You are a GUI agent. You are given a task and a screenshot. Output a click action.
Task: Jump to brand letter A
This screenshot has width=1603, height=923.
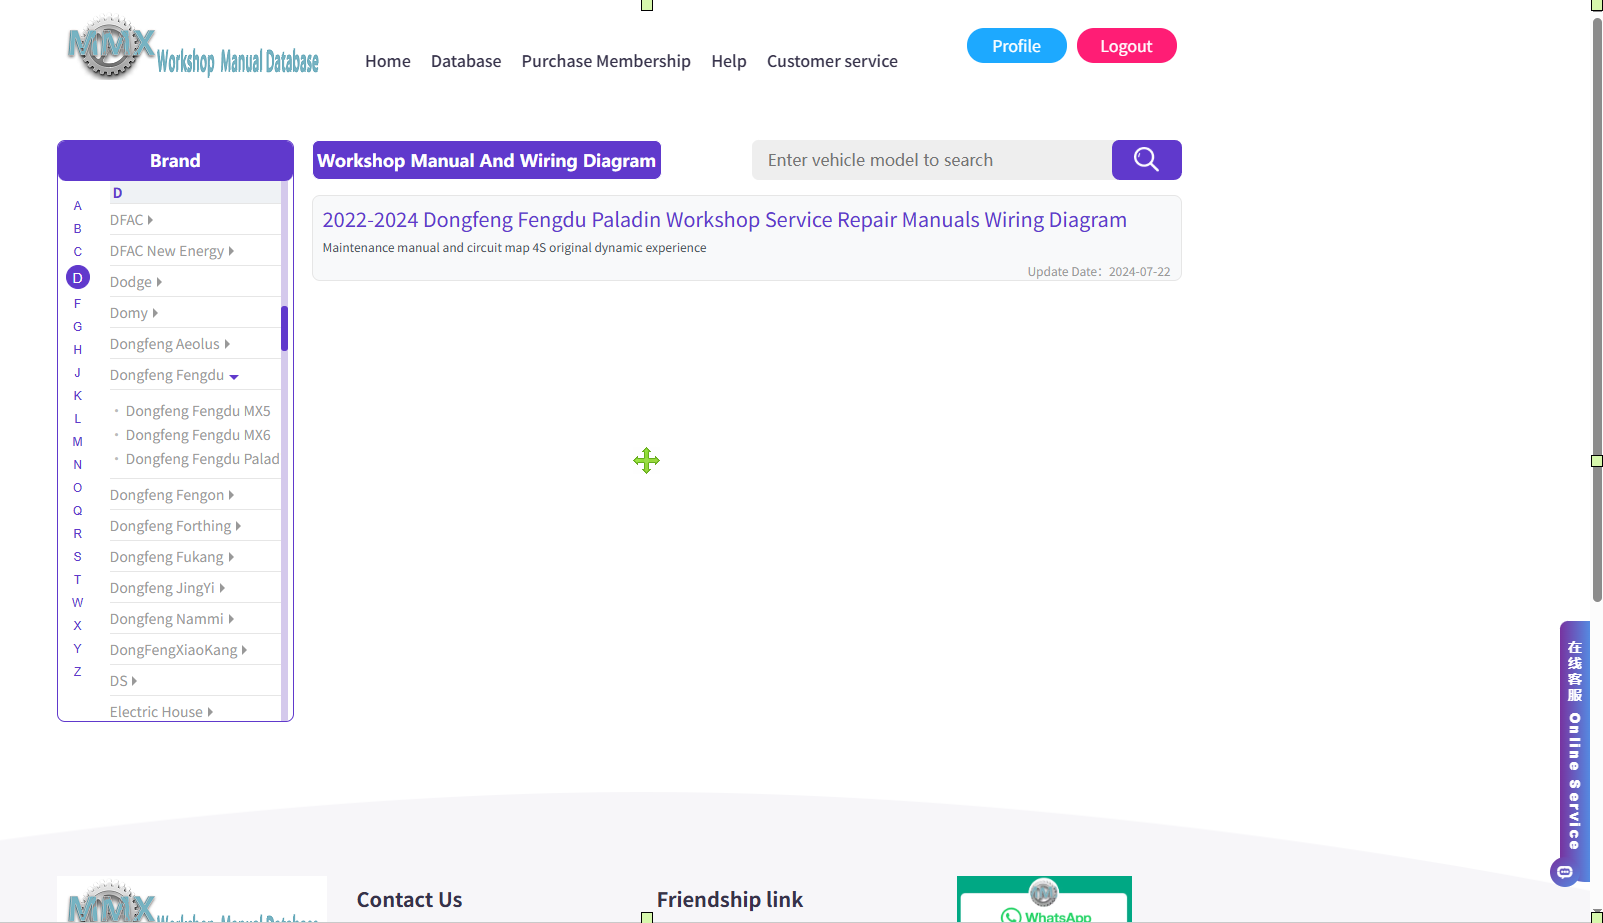click(78, 206)
